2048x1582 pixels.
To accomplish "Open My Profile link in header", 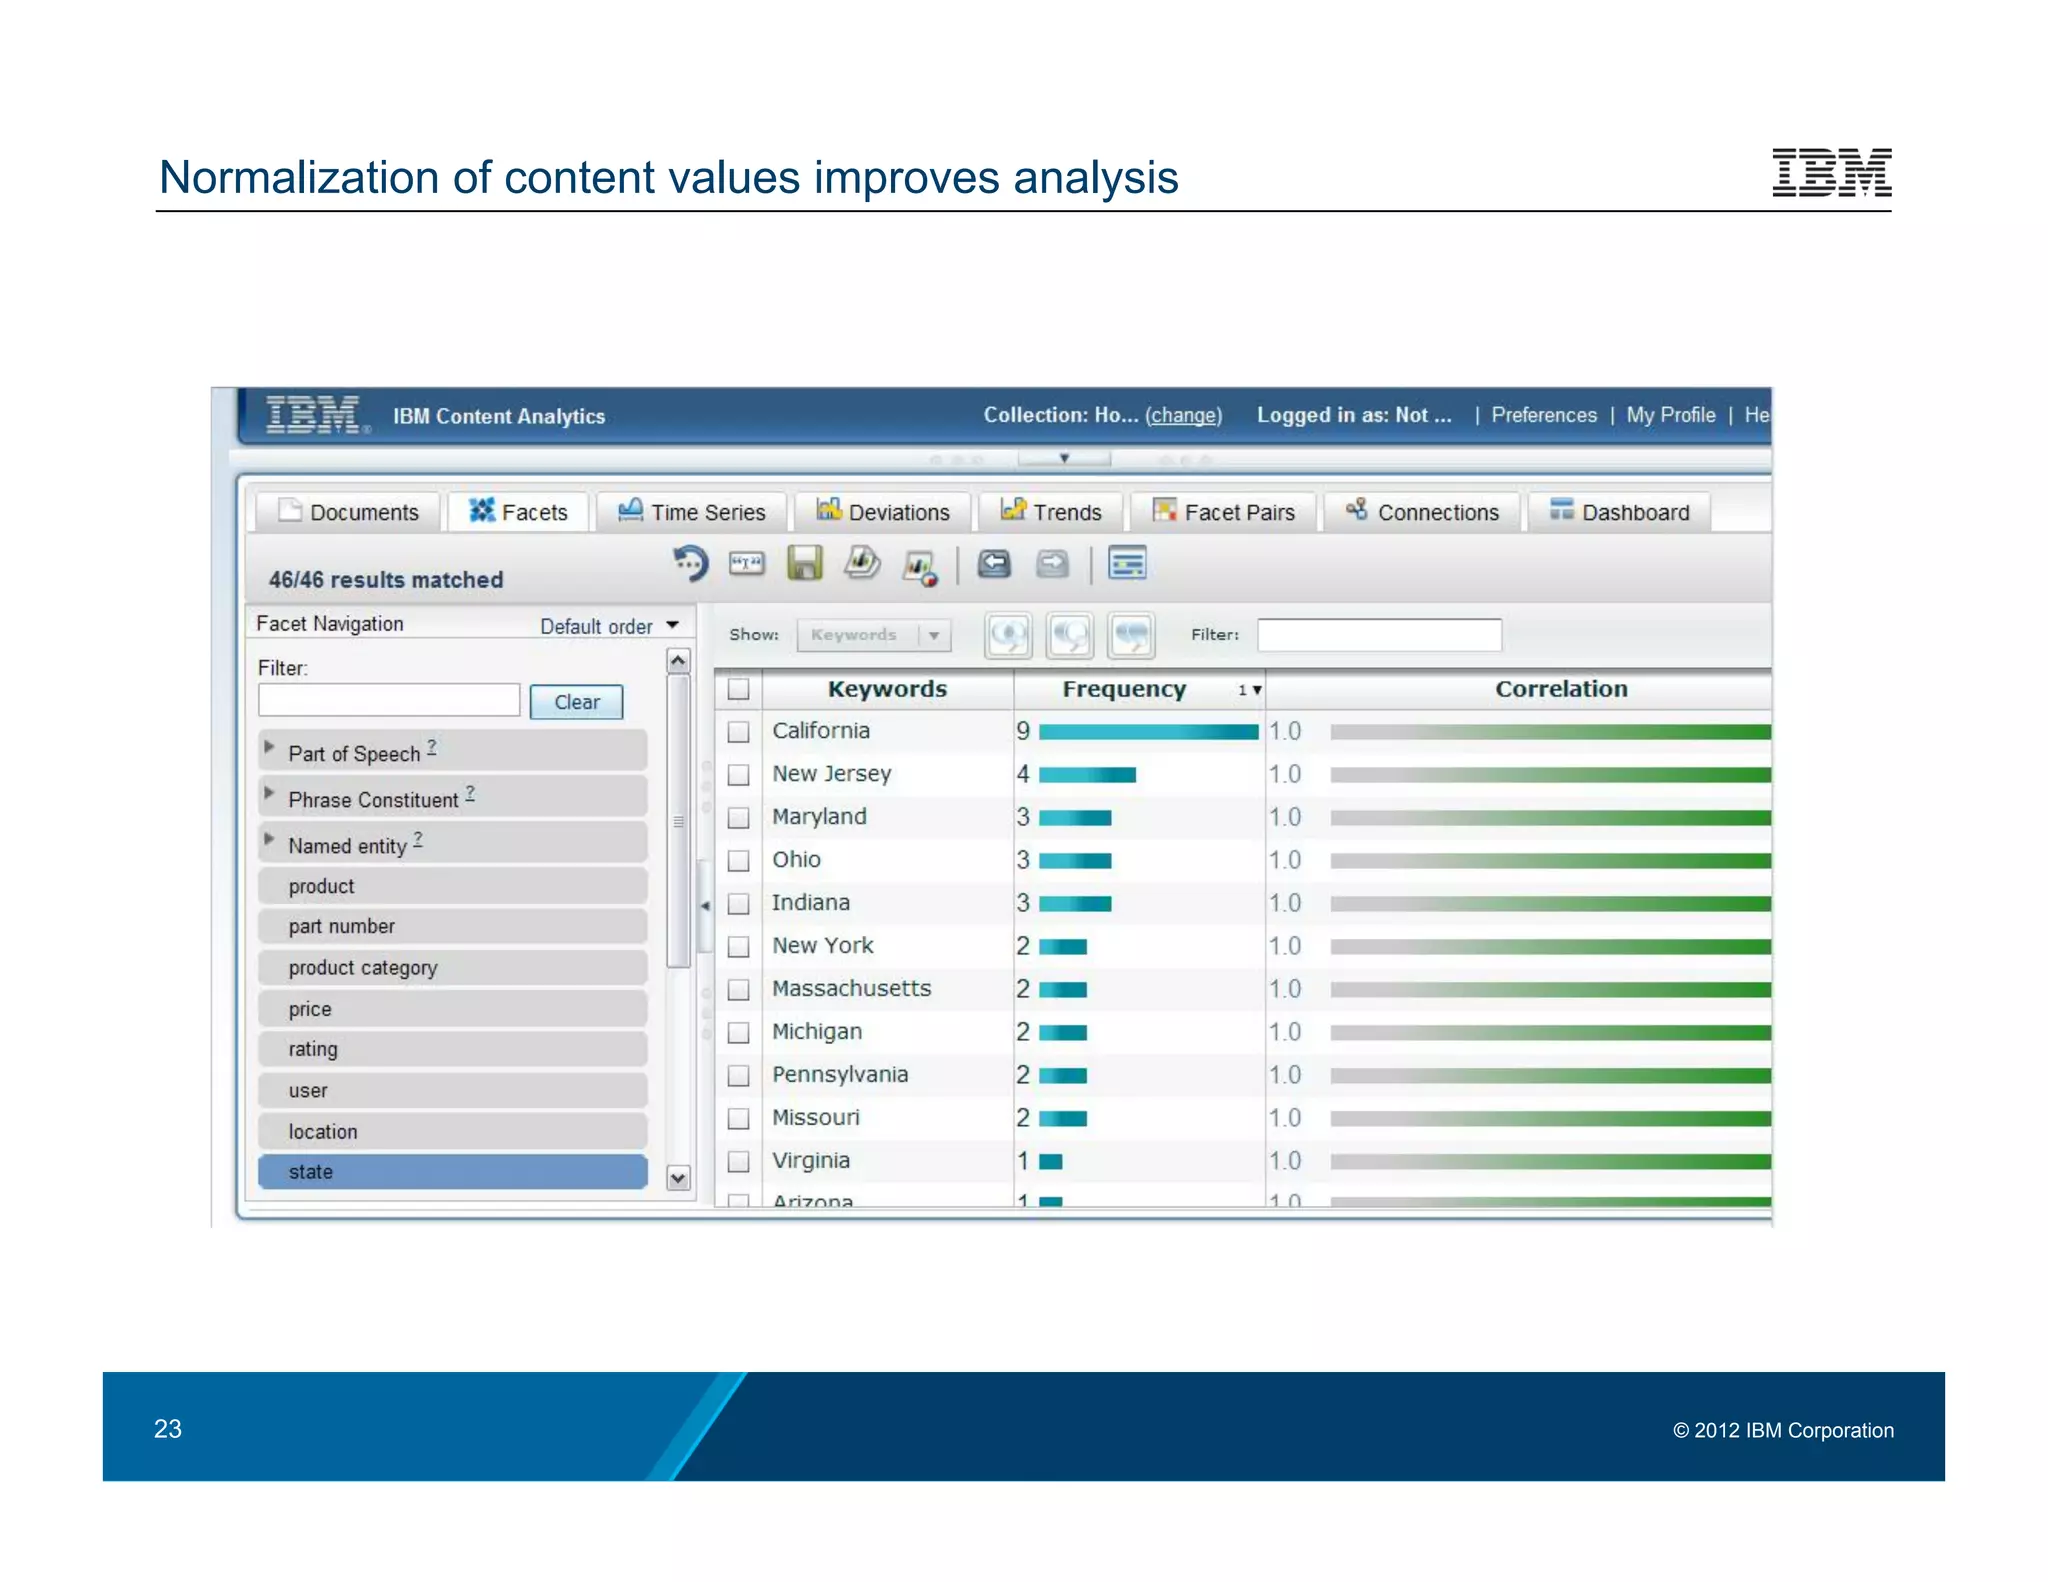I will point(1670,415).
